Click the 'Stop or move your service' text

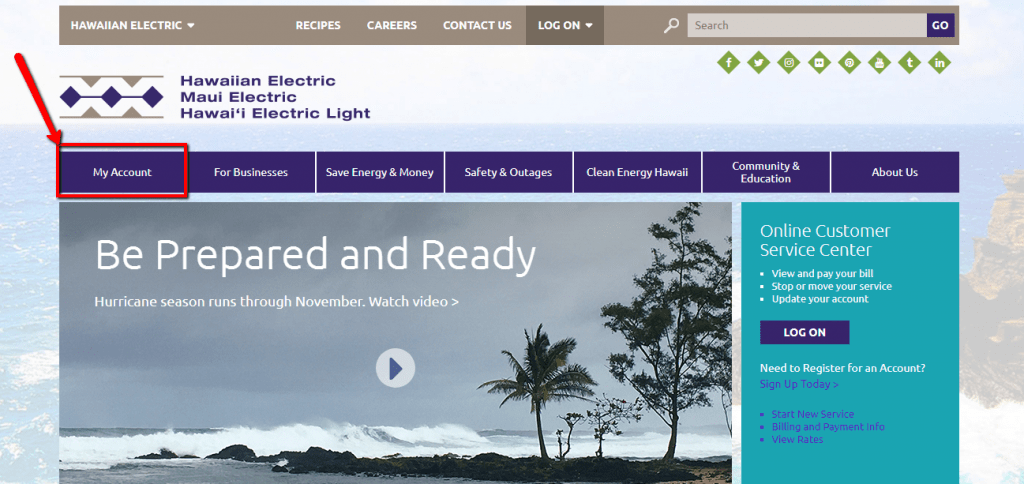click(x=831, y=286)
